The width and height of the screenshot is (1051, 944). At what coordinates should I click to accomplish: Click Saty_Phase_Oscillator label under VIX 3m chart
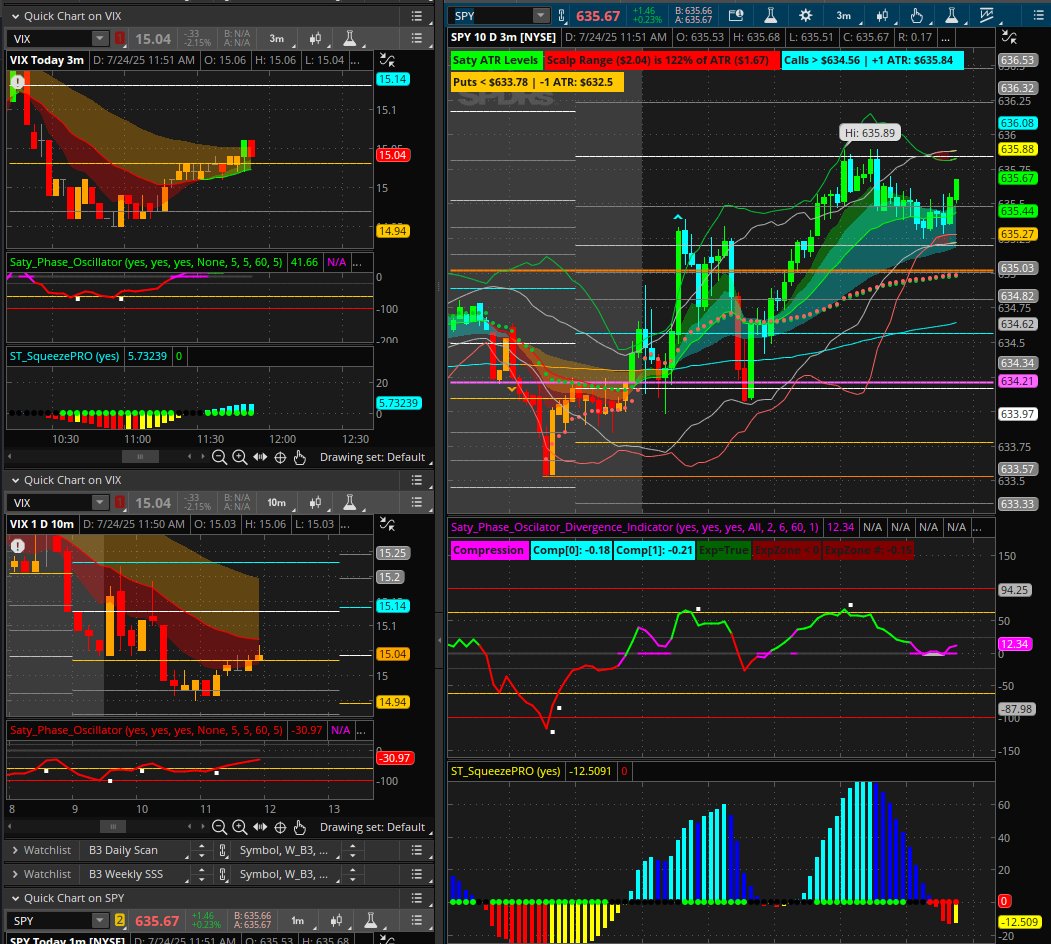pyautogui.click(x=146, y=262)
